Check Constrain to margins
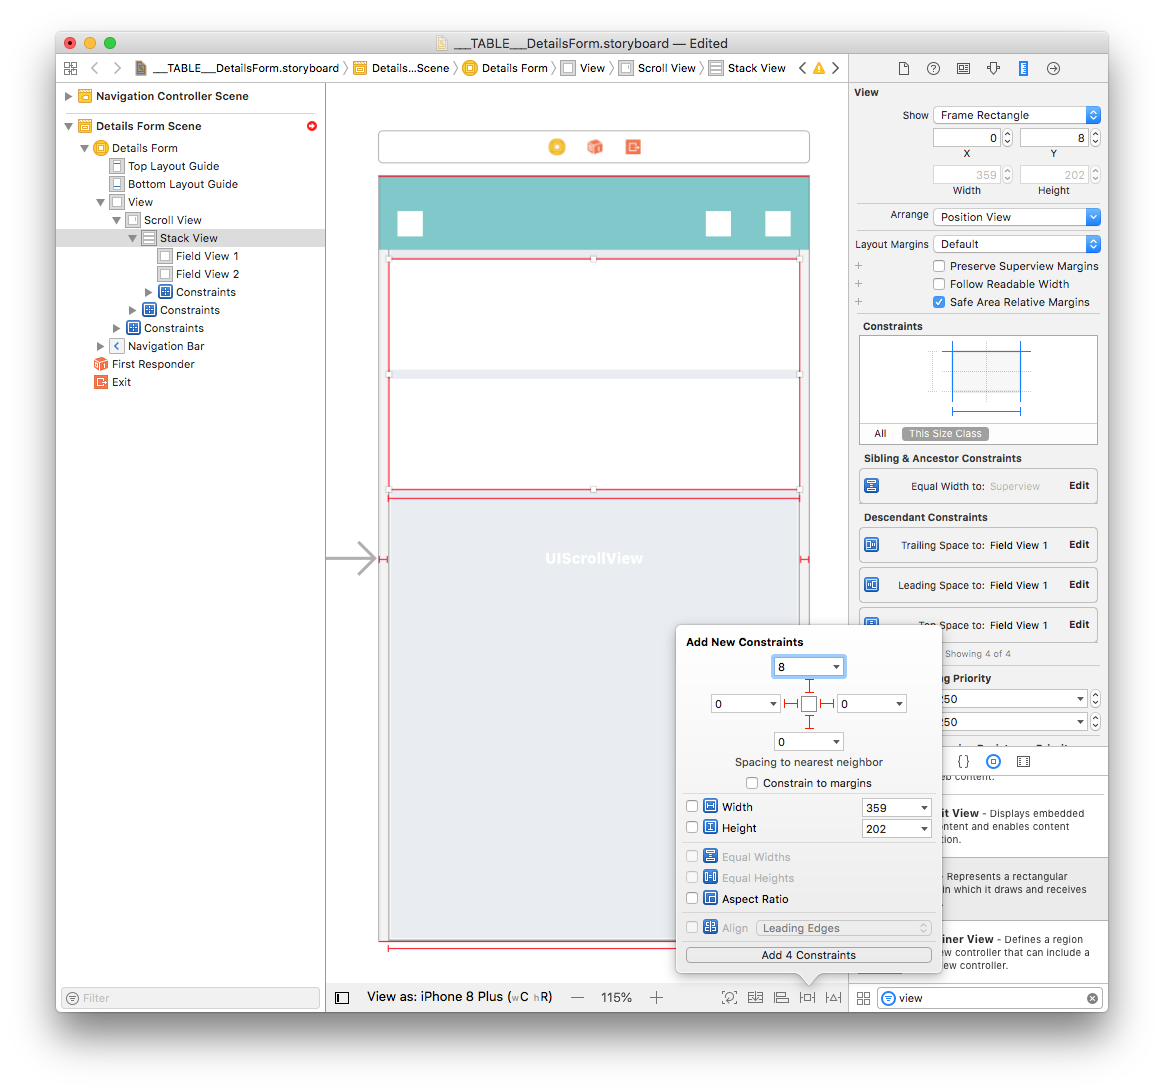 752,783
